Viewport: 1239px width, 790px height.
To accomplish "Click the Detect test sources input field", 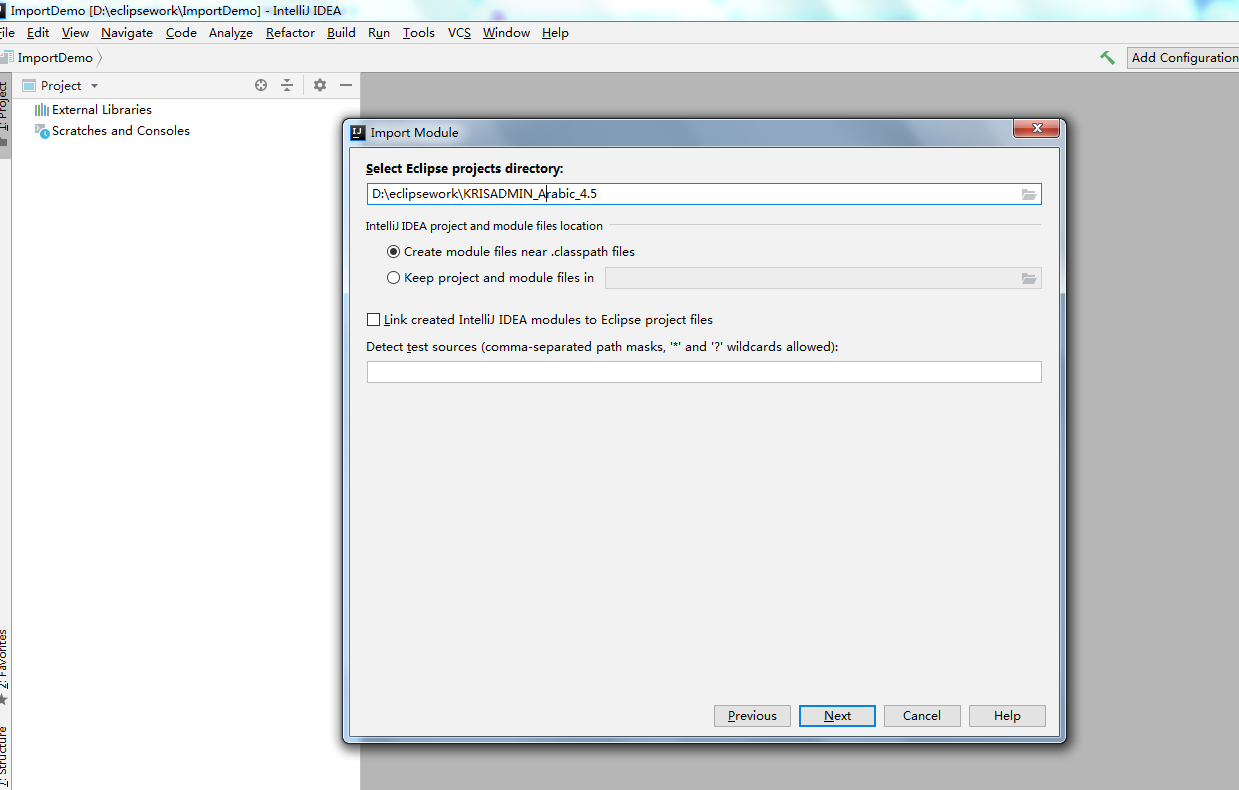I will coord(704,372).
